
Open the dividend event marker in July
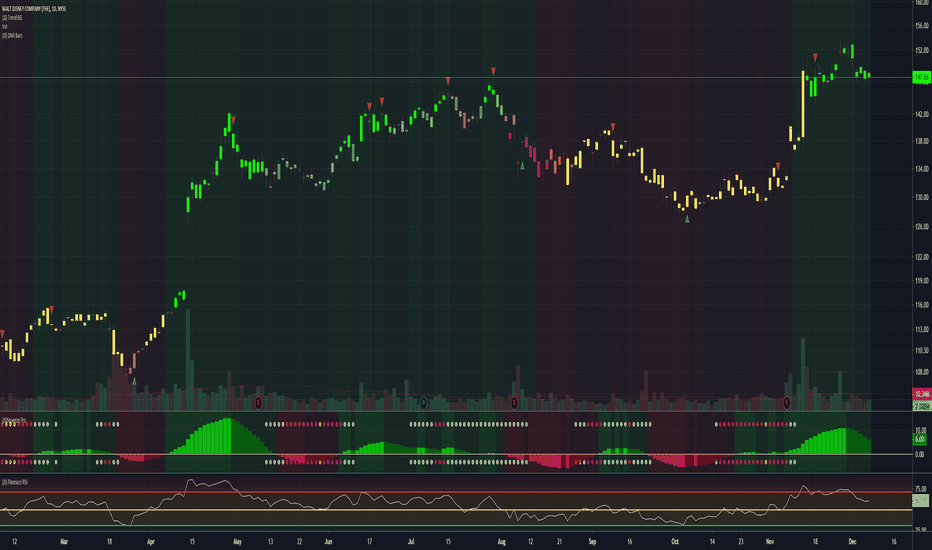click(423, 403)
